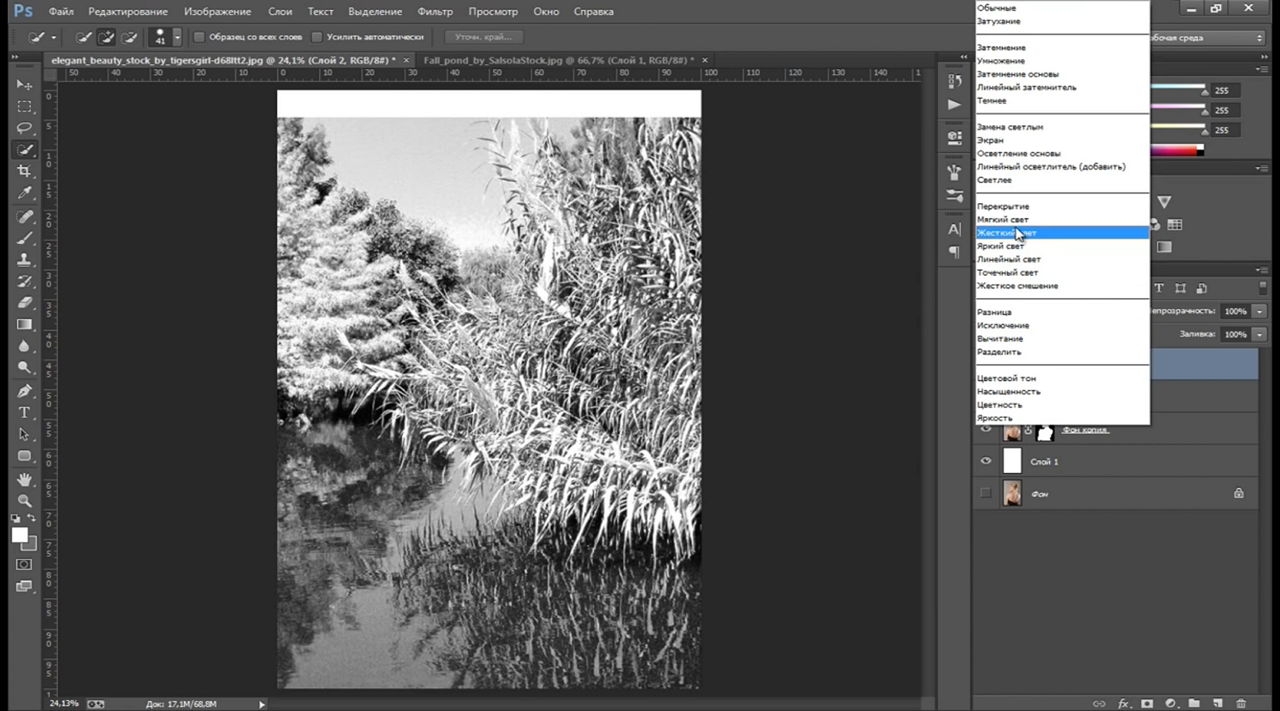
Task: Select the Zoom tool
Action: 25,500
